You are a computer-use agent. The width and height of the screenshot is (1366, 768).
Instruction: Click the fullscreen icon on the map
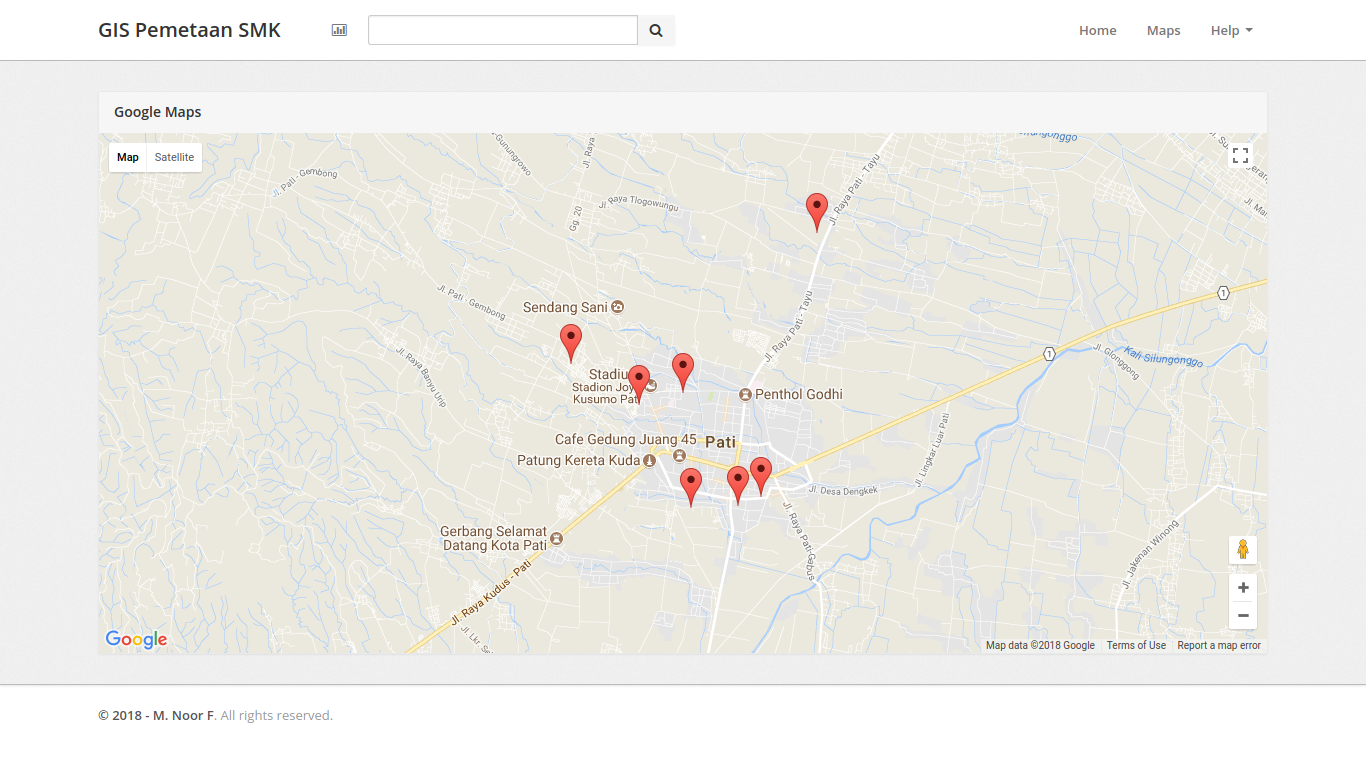[x=1241, y=156]
